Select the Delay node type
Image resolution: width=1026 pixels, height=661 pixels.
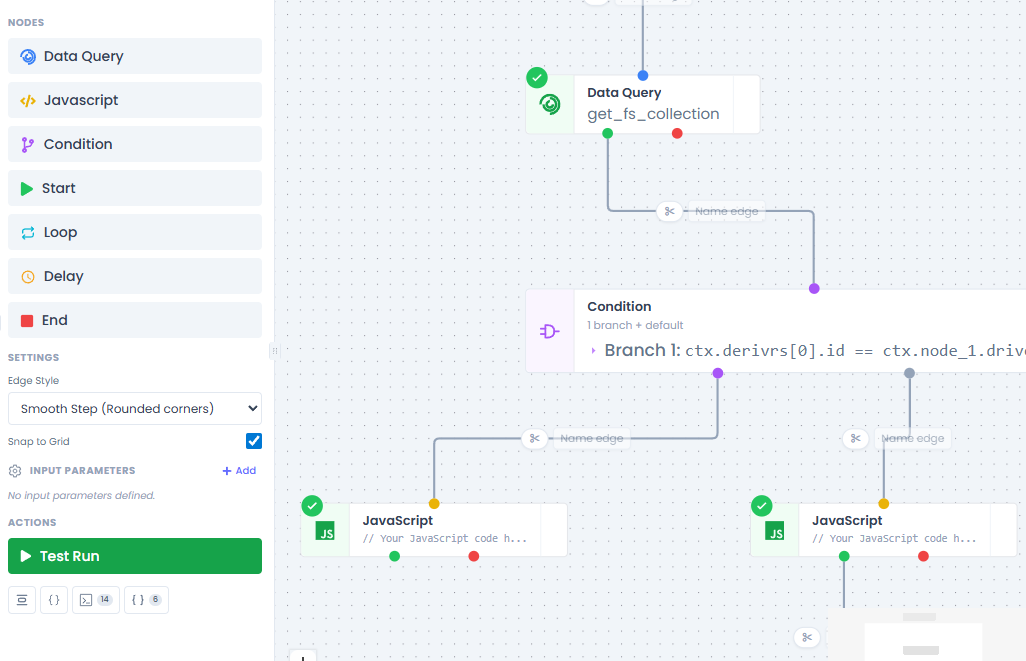135,276
